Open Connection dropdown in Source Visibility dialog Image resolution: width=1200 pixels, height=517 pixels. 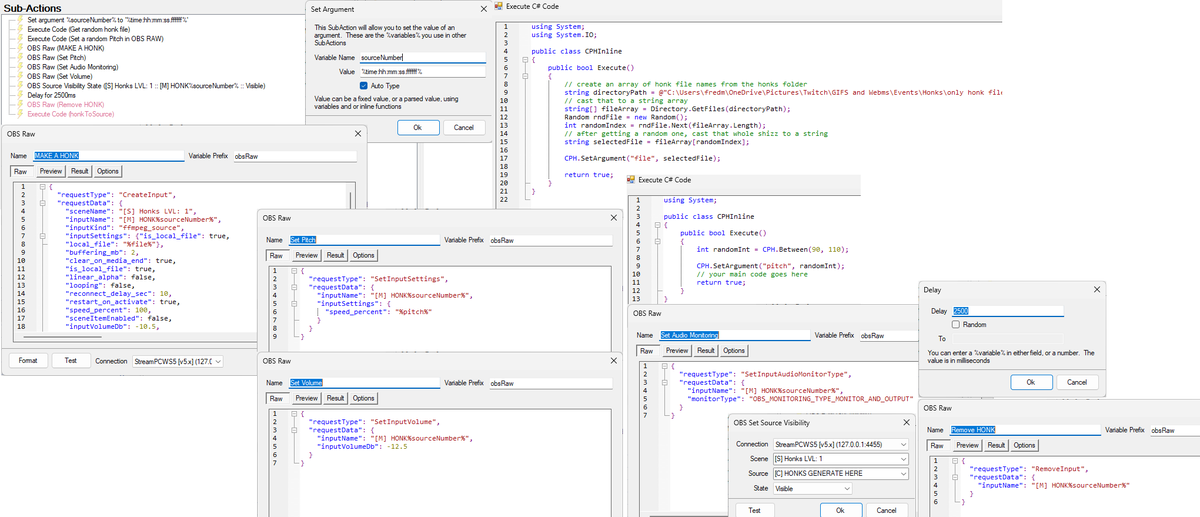(842, 444)
